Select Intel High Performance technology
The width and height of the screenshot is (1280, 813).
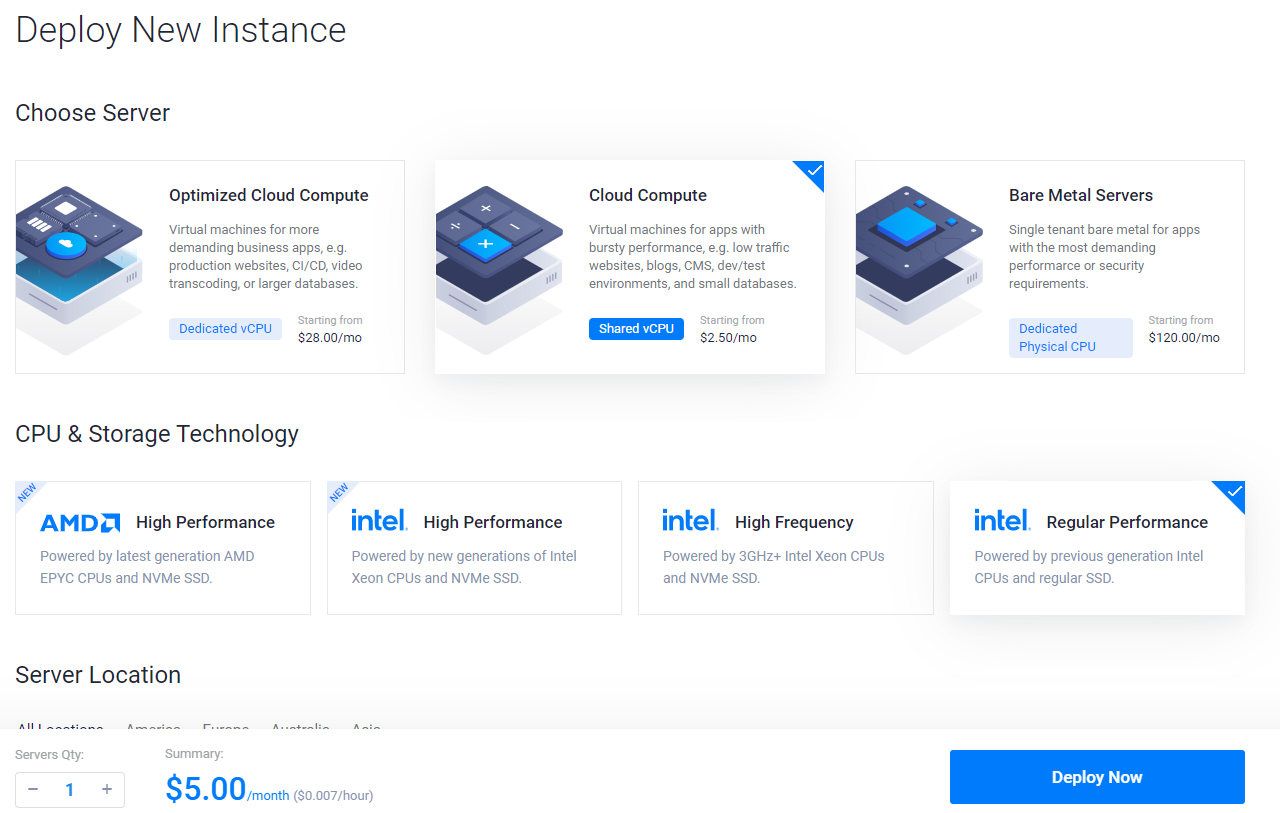tap(474, 548)
